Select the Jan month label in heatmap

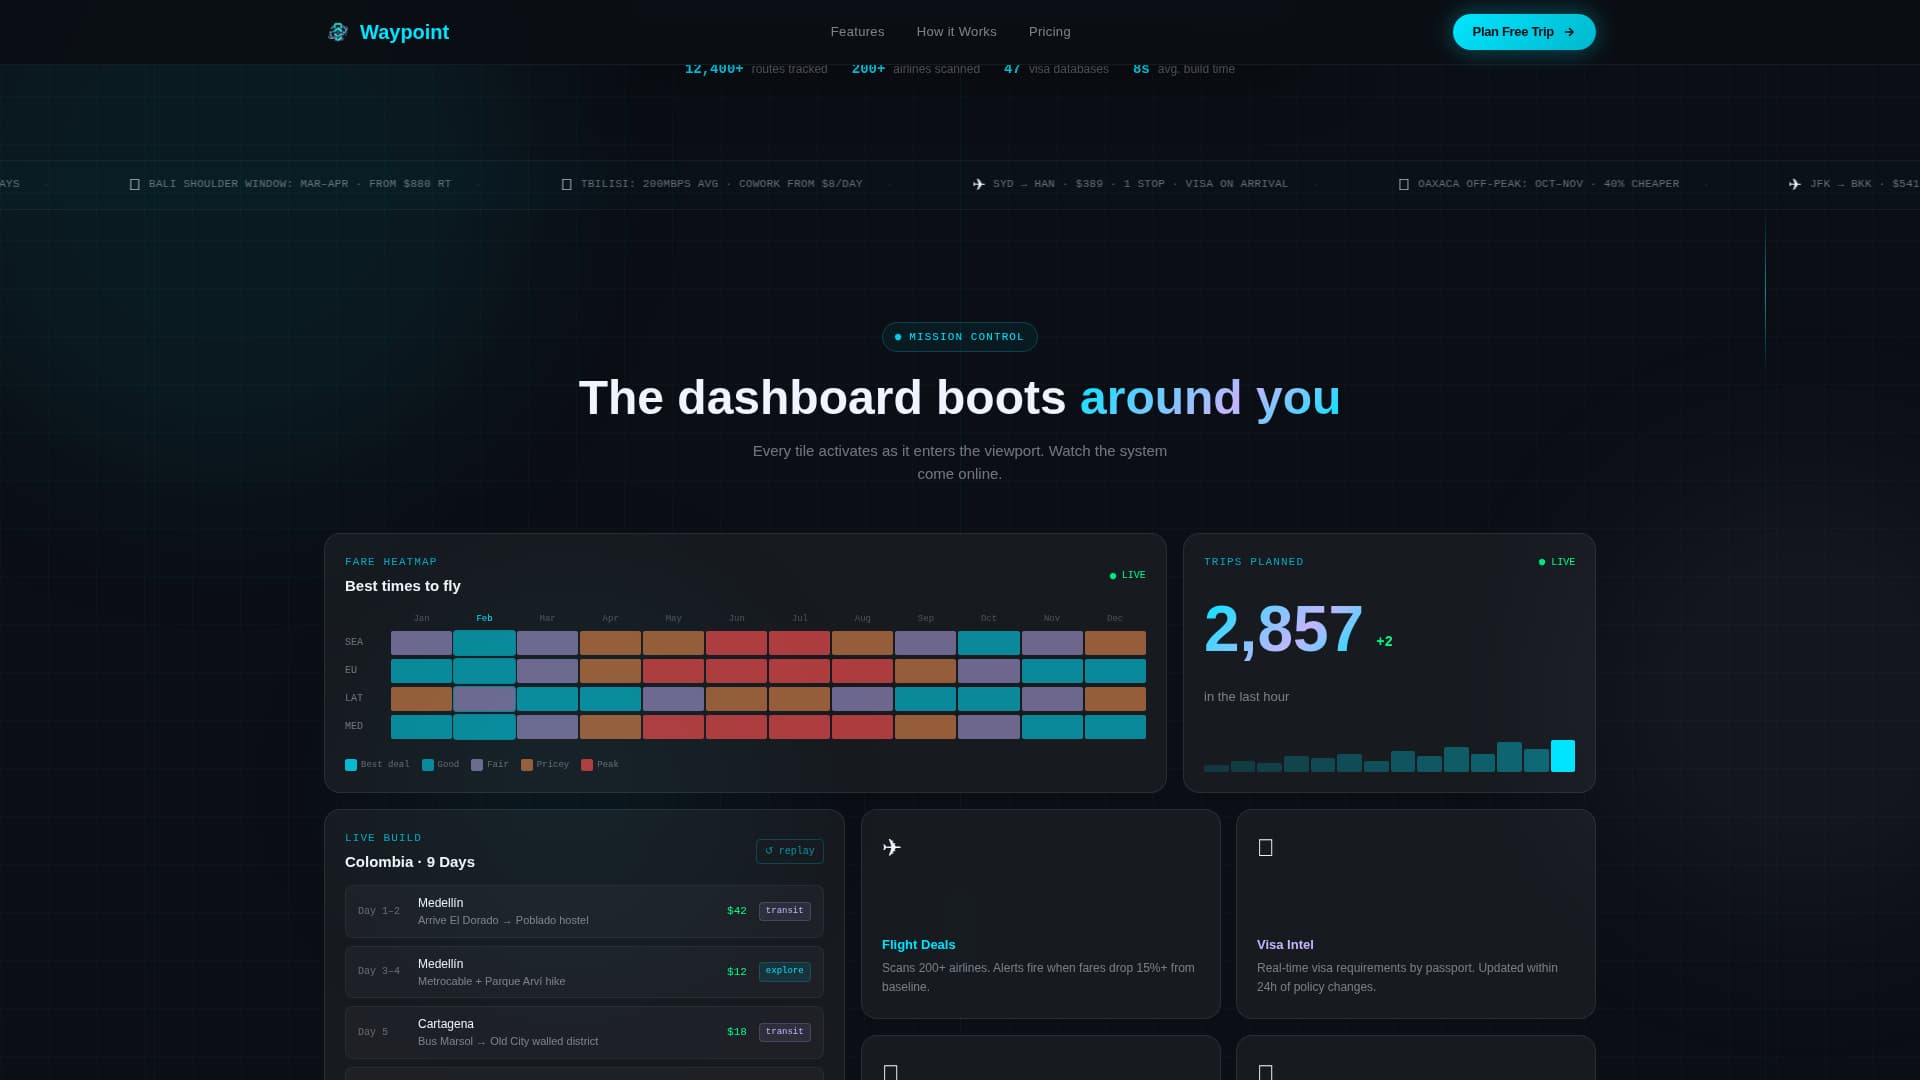421,618
